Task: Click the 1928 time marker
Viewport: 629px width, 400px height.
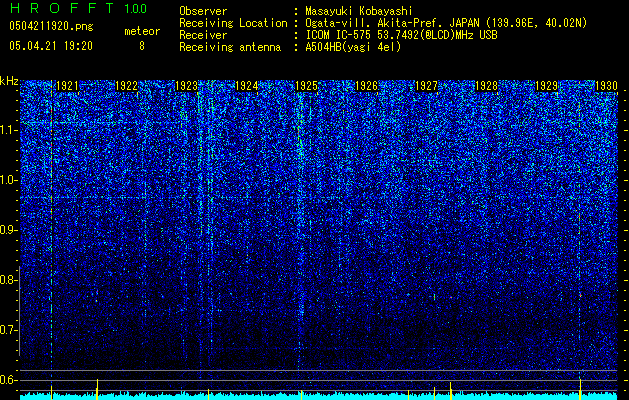Action: (x=487, y=86)
